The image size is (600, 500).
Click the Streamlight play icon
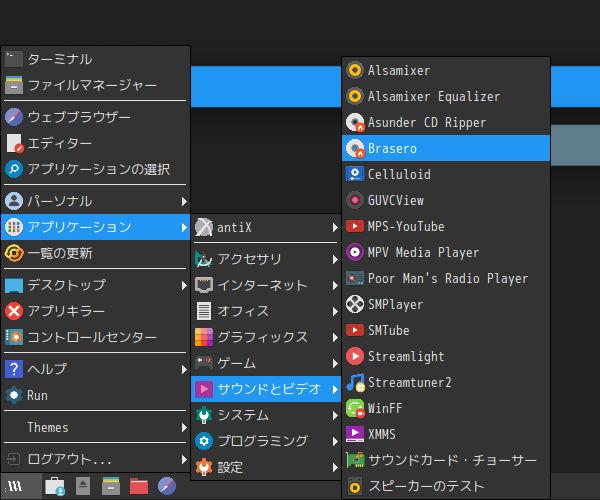coord(355,357)
